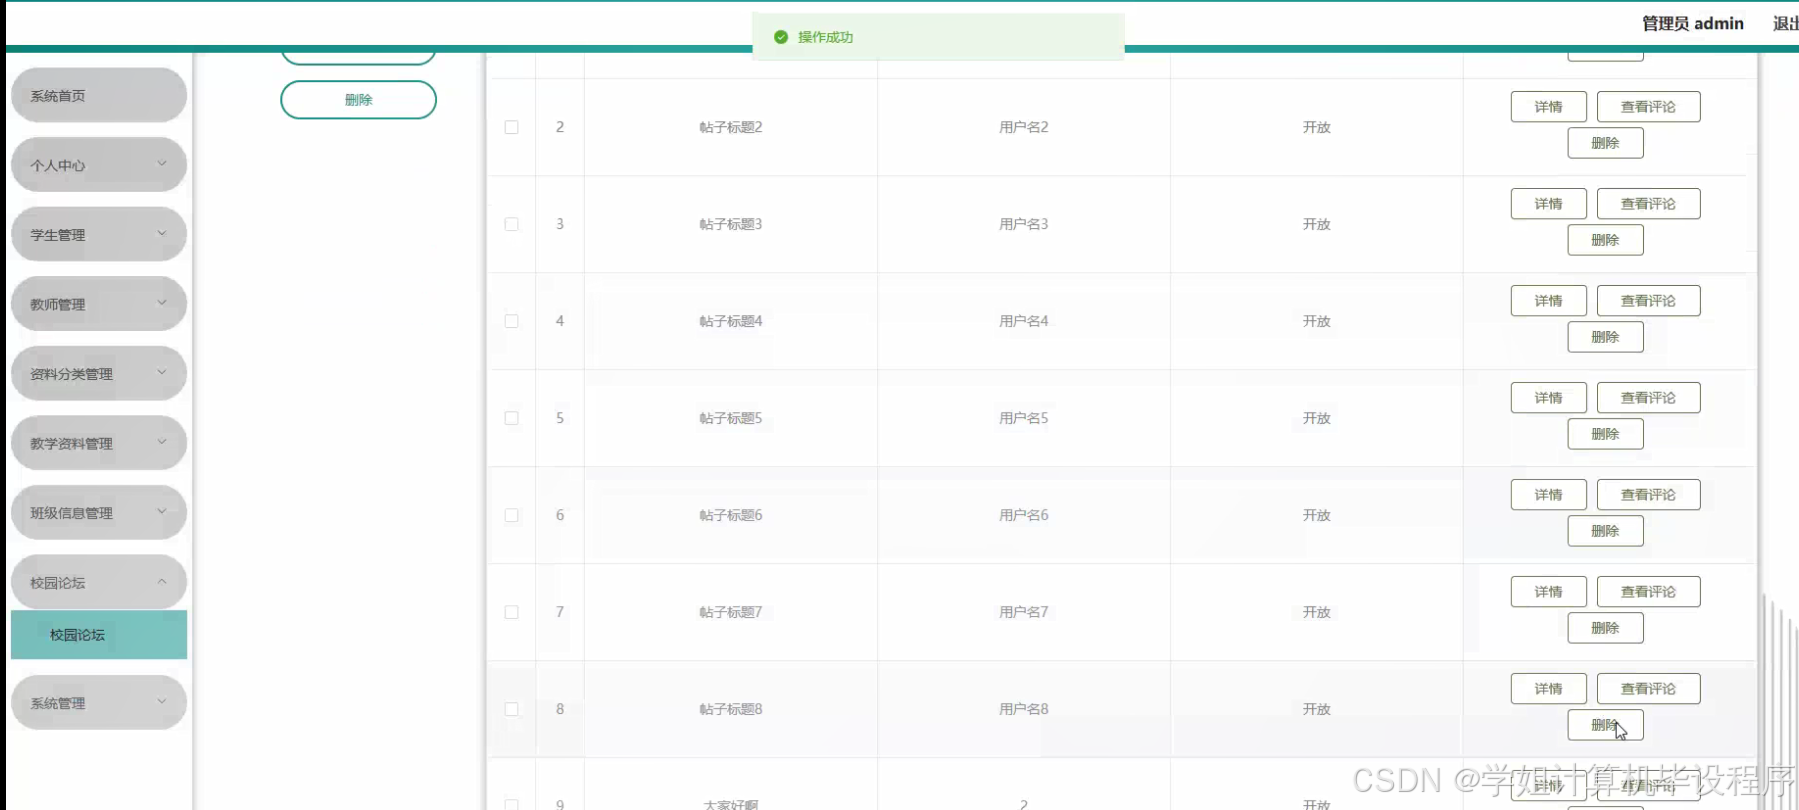This screenshot has width=1799, height=810.
Task: Open the 教师管理 sidebar menu
Action: 99,304
